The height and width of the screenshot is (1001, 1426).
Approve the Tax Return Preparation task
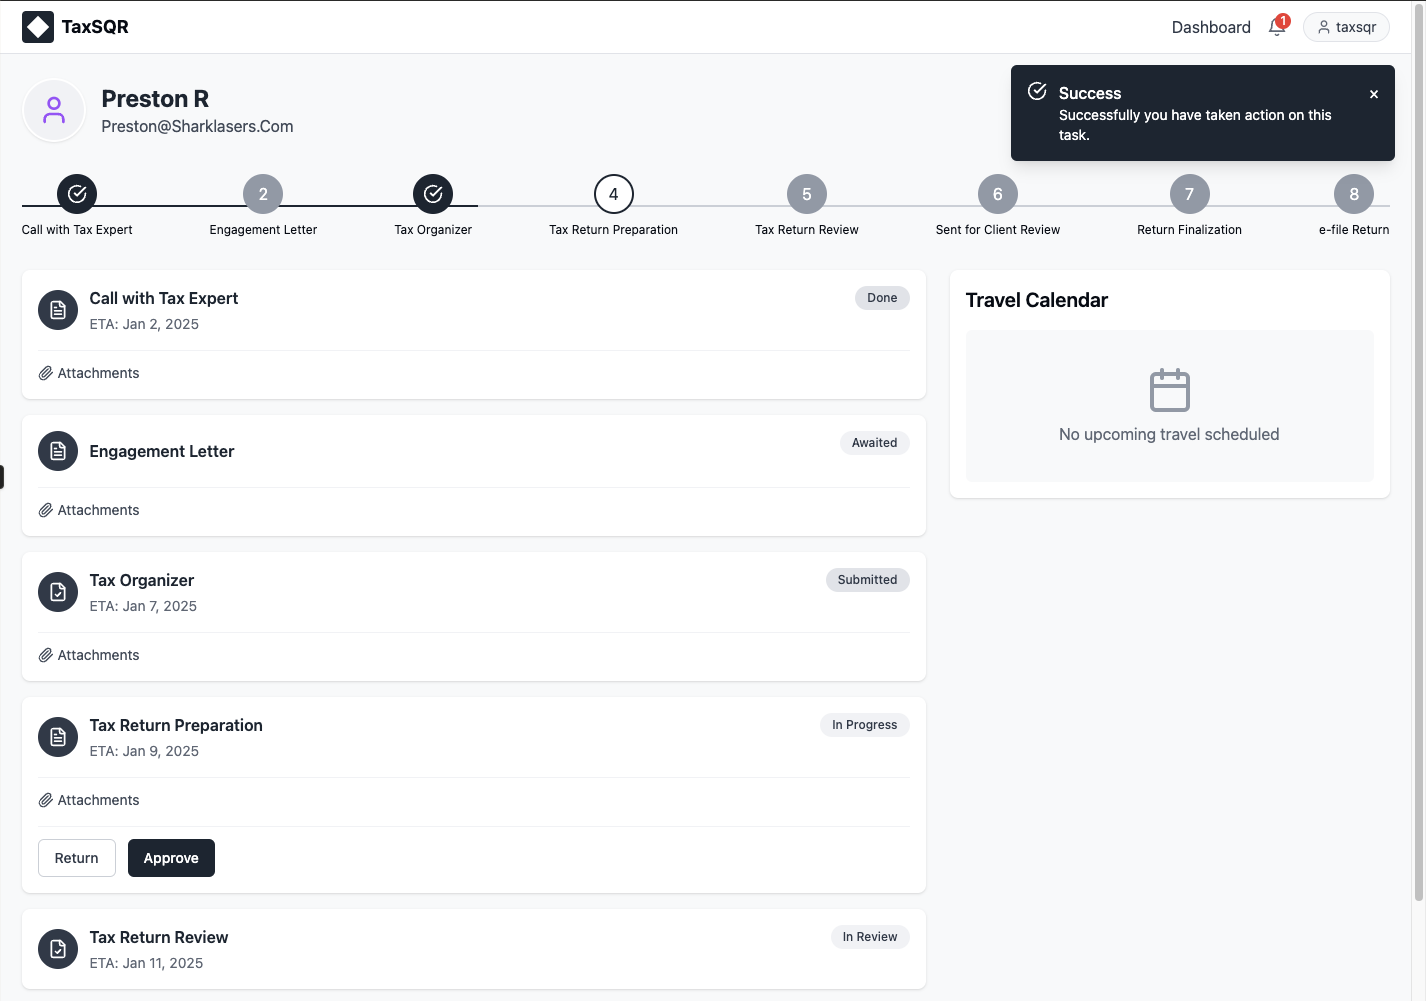pyautogui.click(x=171, y=858)
